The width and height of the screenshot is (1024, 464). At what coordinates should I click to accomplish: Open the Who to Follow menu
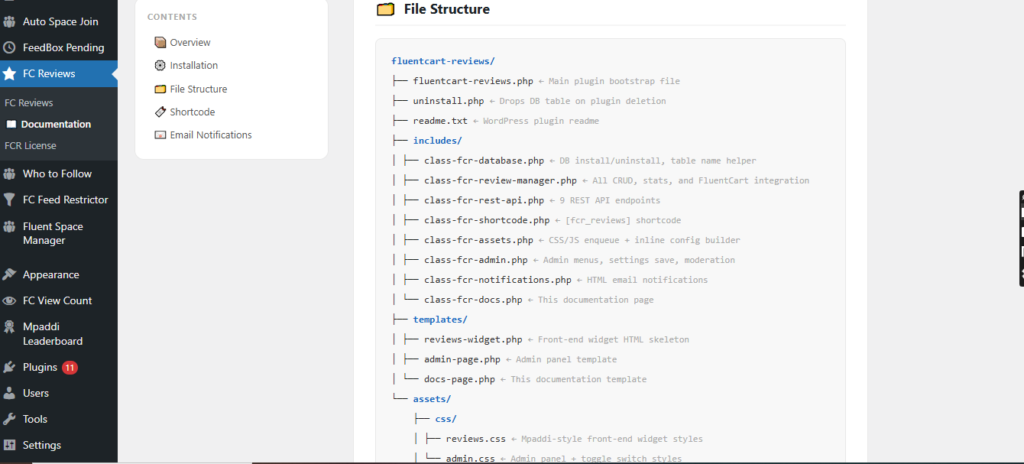[x=59, y=174]
